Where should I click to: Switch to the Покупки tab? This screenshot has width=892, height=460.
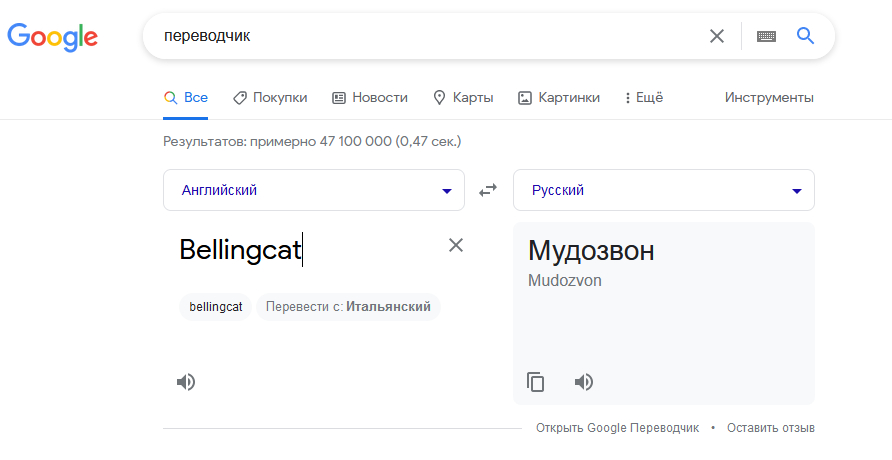tap(270, 98)
